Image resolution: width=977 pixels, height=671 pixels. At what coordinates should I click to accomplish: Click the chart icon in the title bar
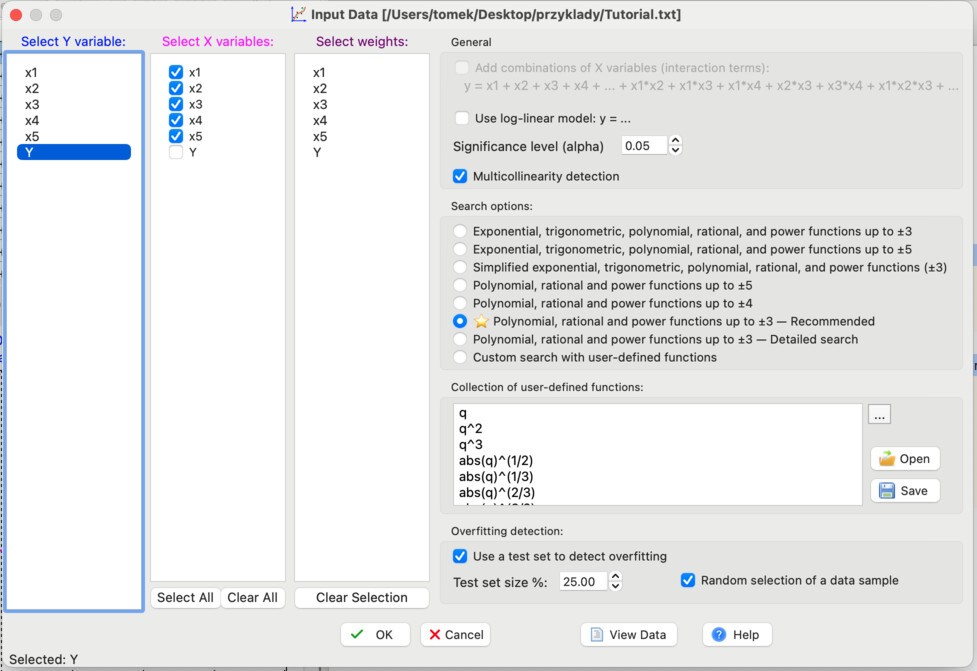[297, 14]
